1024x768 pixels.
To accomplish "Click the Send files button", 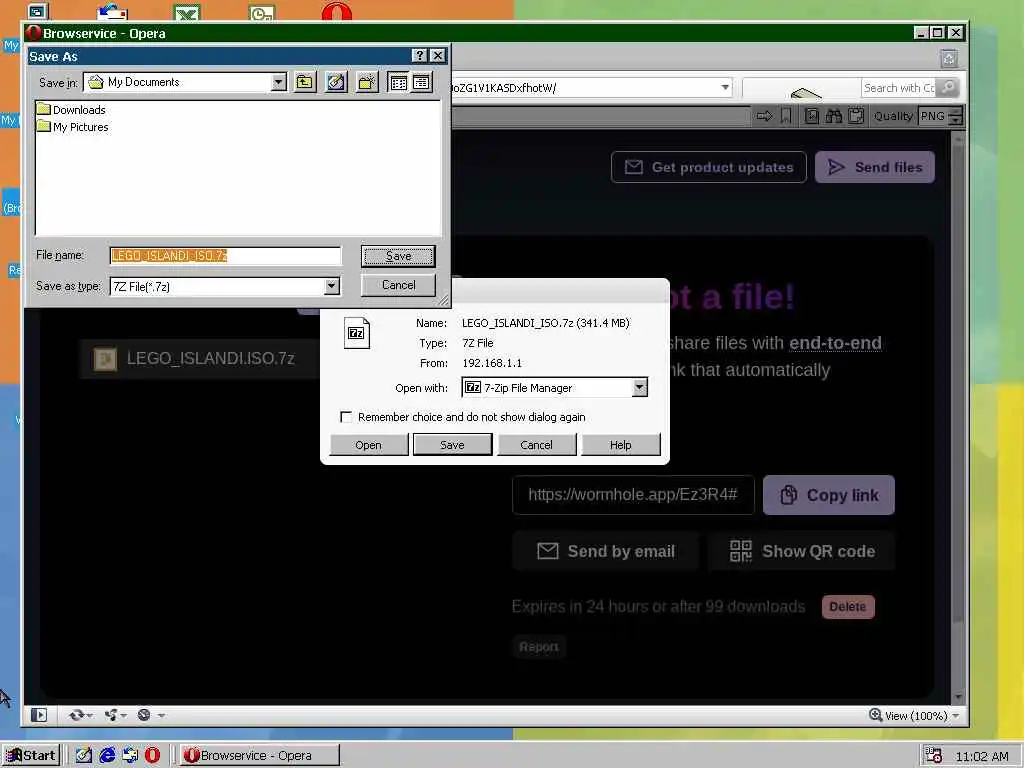I will click(x=875, y=167).
